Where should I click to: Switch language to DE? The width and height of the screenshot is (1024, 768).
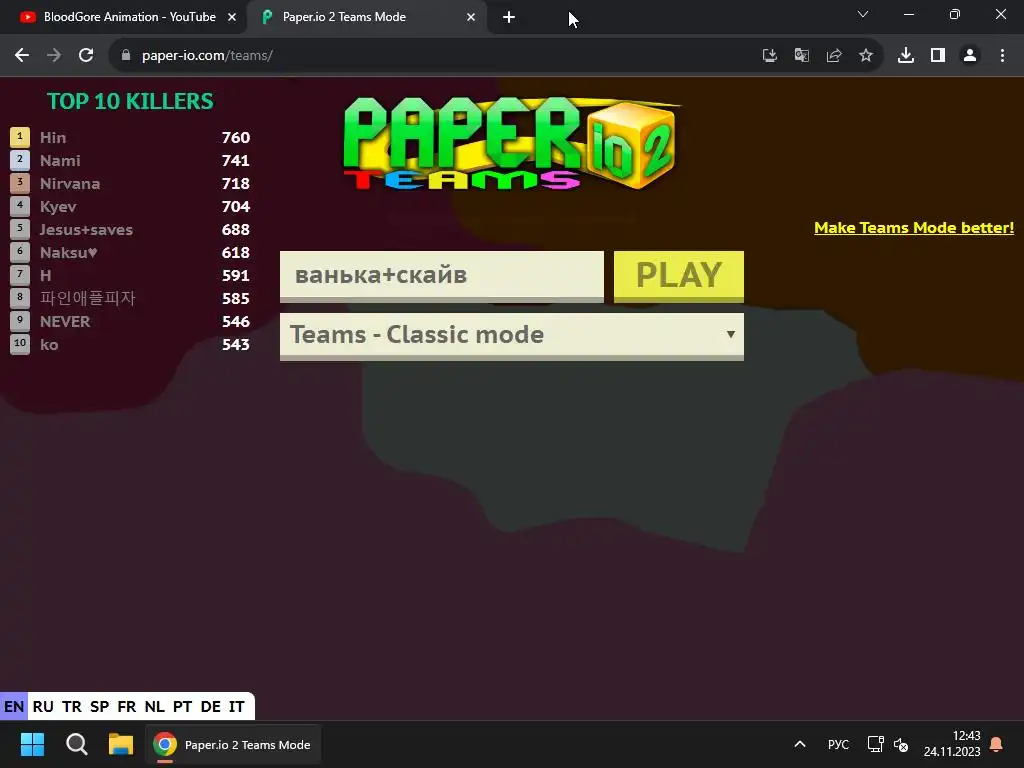coord(210,707)
